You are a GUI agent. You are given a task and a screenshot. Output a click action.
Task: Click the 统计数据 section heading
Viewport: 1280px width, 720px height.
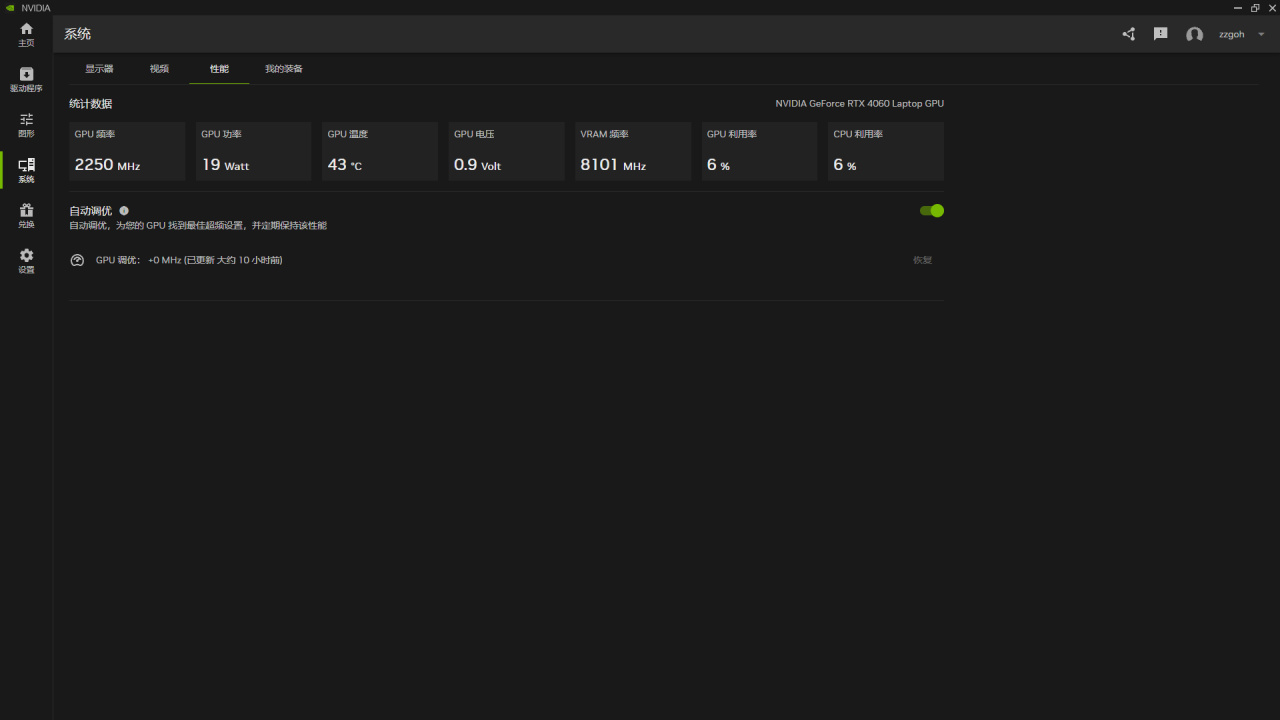(90, 104)
